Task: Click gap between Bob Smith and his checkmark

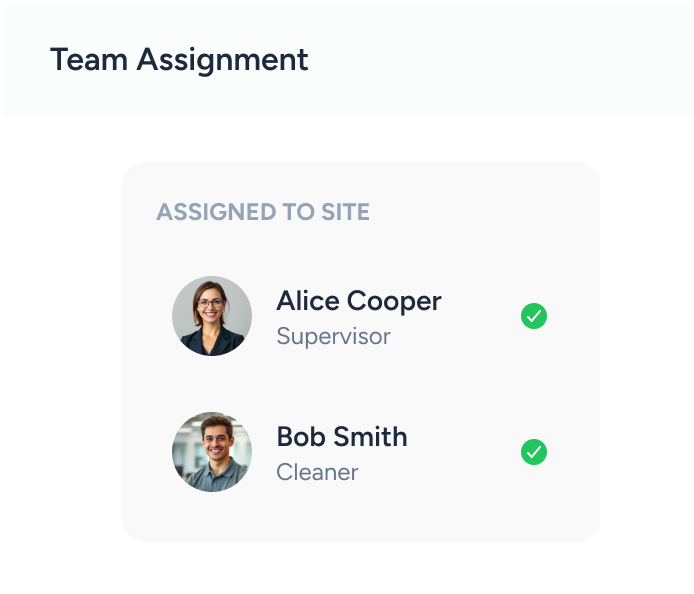Action: coord(465,452)
